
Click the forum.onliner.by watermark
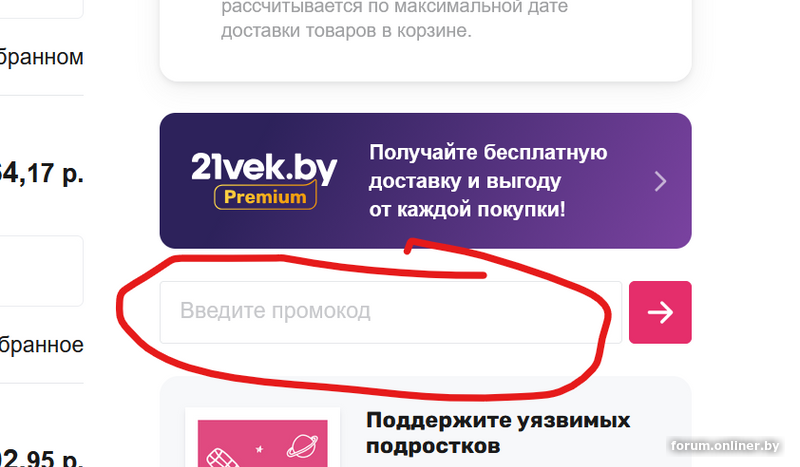click(725, 446)
